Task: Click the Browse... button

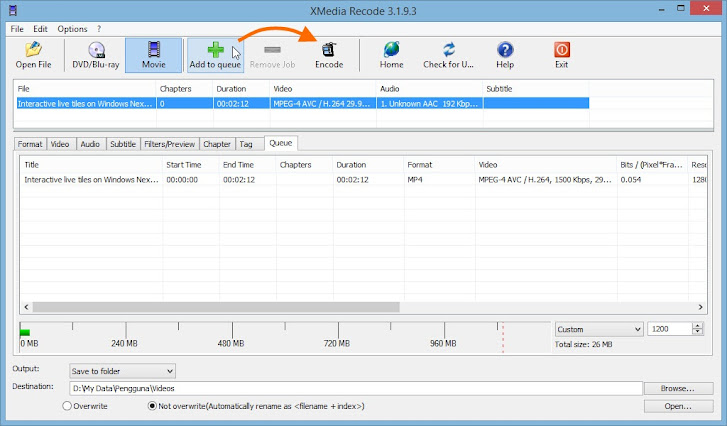Action: click(x=678, y=388)
